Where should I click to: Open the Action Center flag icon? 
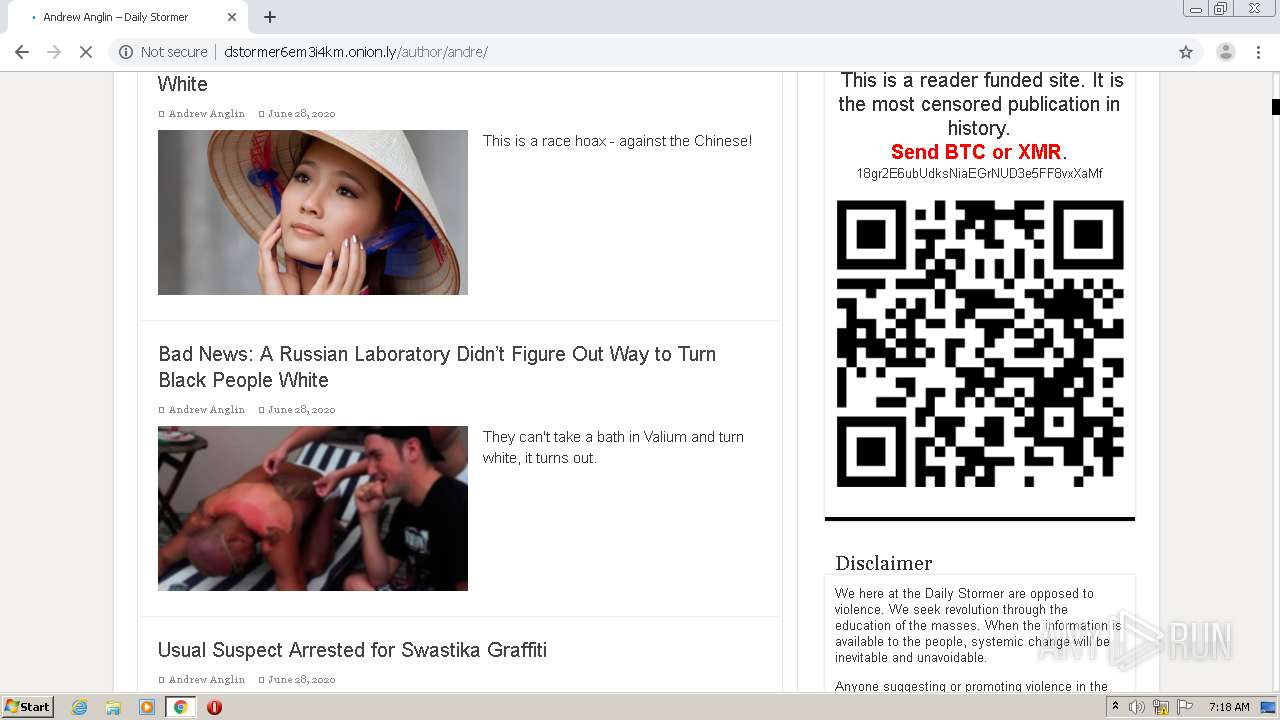click(1185, 707)
